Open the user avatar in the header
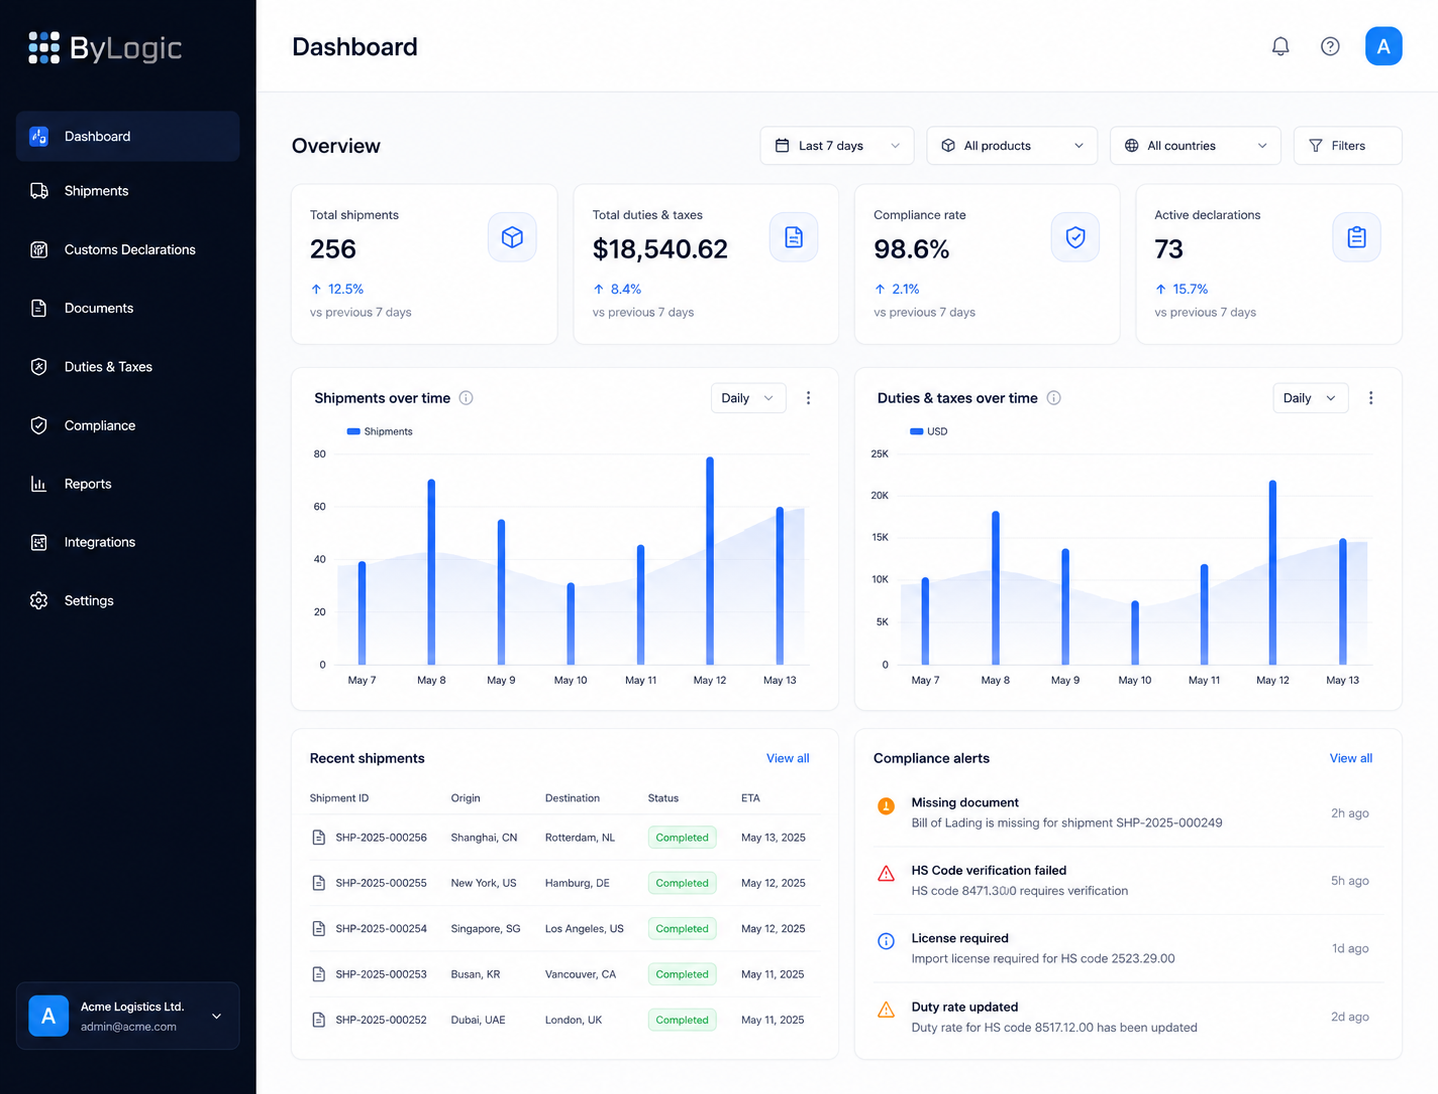The width and height of the screenshot is (1438, 1094). 1383,46
